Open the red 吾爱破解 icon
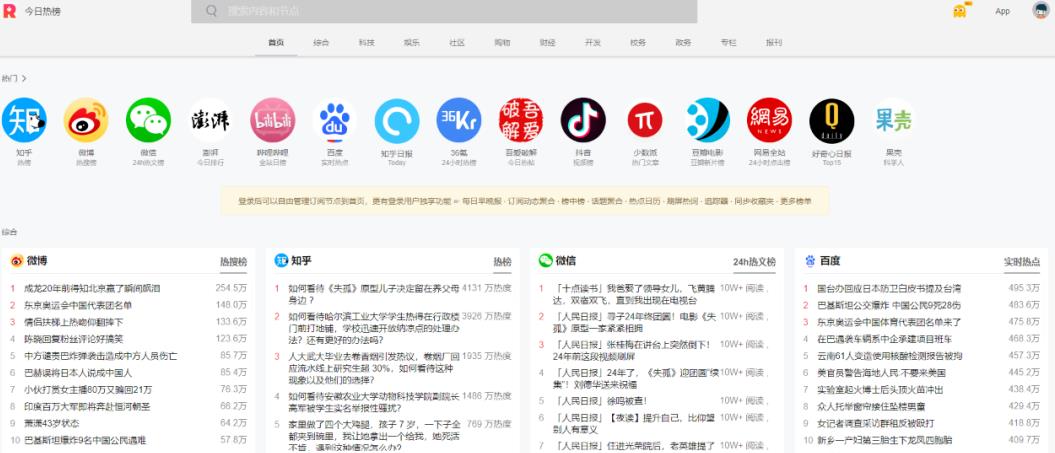This screenshot has height=453, width=1055. tap(521, 120)
